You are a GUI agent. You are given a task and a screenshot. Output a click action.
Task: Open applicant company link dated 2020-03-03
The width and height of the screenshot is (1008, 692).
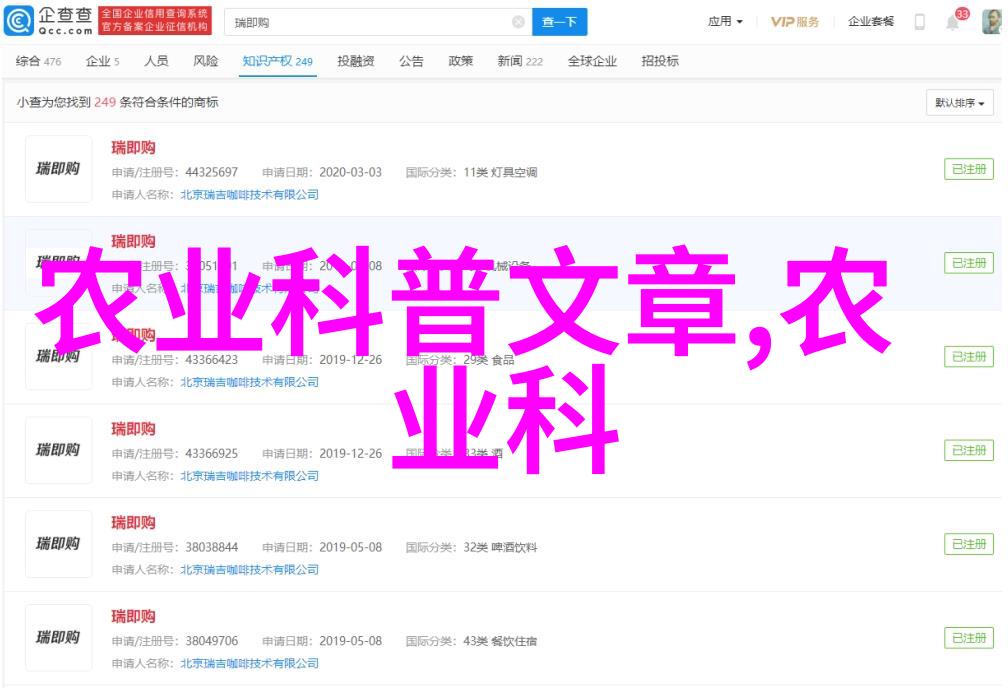(x=249, y=194)
